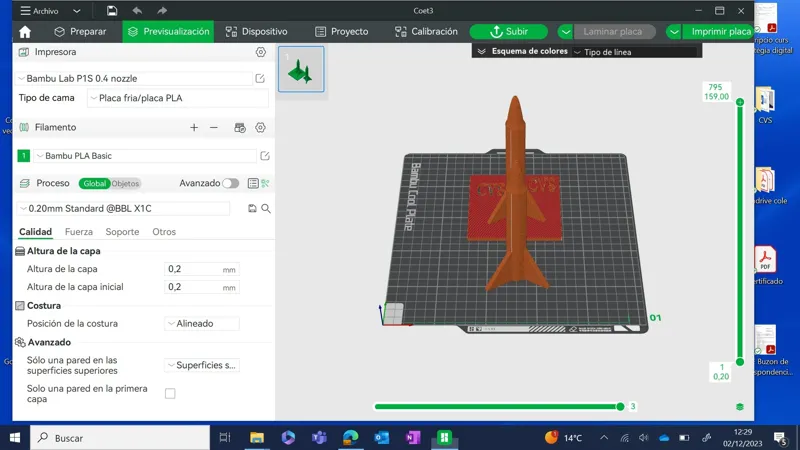800x450 pixels.
Task: Open filament settings gear icon
Action: pos(260,128)
